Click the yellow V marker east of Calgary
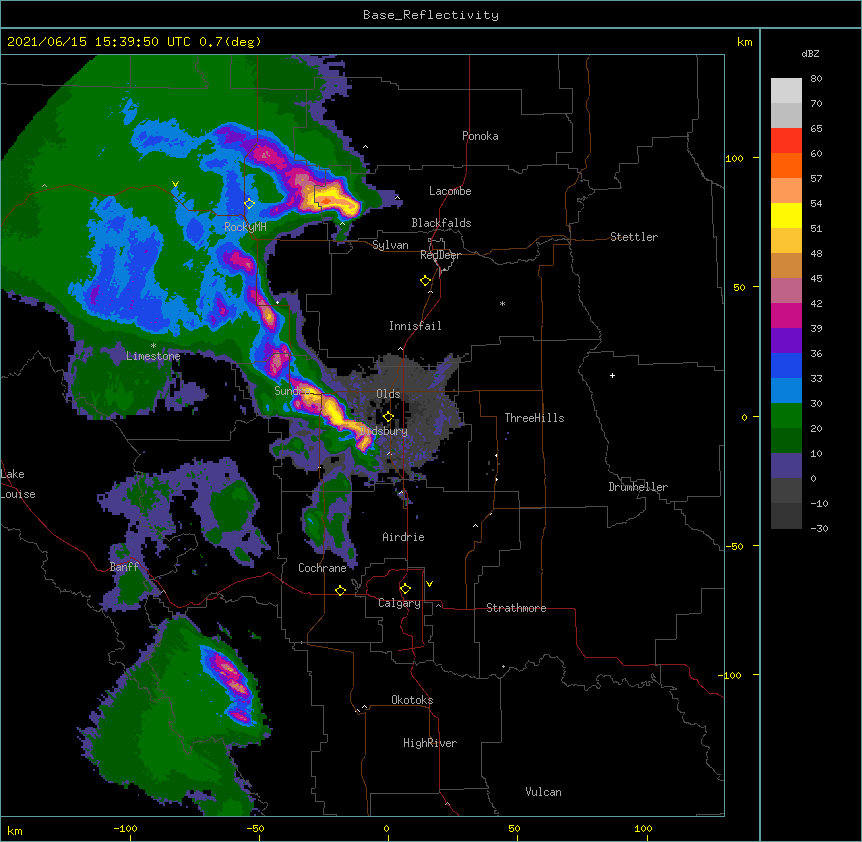Image resolution: width=862 pixels, height=842 pixels. coord(429,584)
